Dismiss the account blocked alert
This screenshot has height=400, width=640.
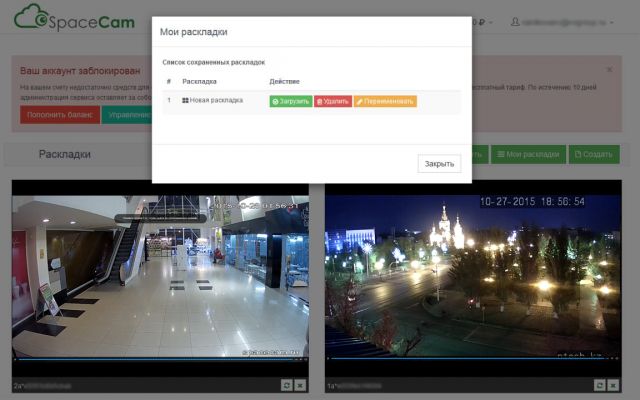click(x=609, y=70)
